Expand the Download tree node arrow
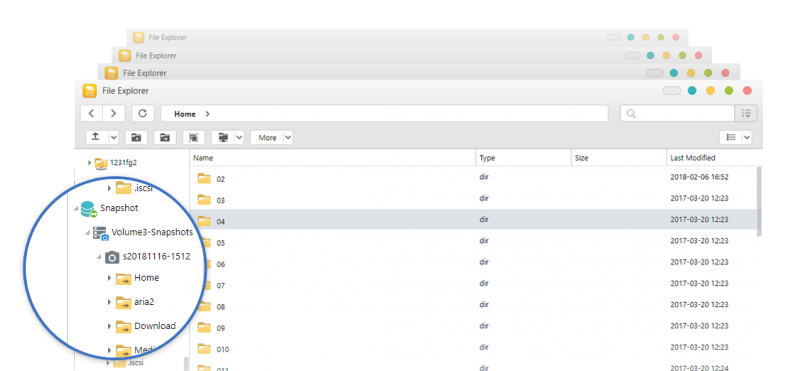Image resolution: width=798 pixels, height=371 pixels. click(x=109, y=326)
